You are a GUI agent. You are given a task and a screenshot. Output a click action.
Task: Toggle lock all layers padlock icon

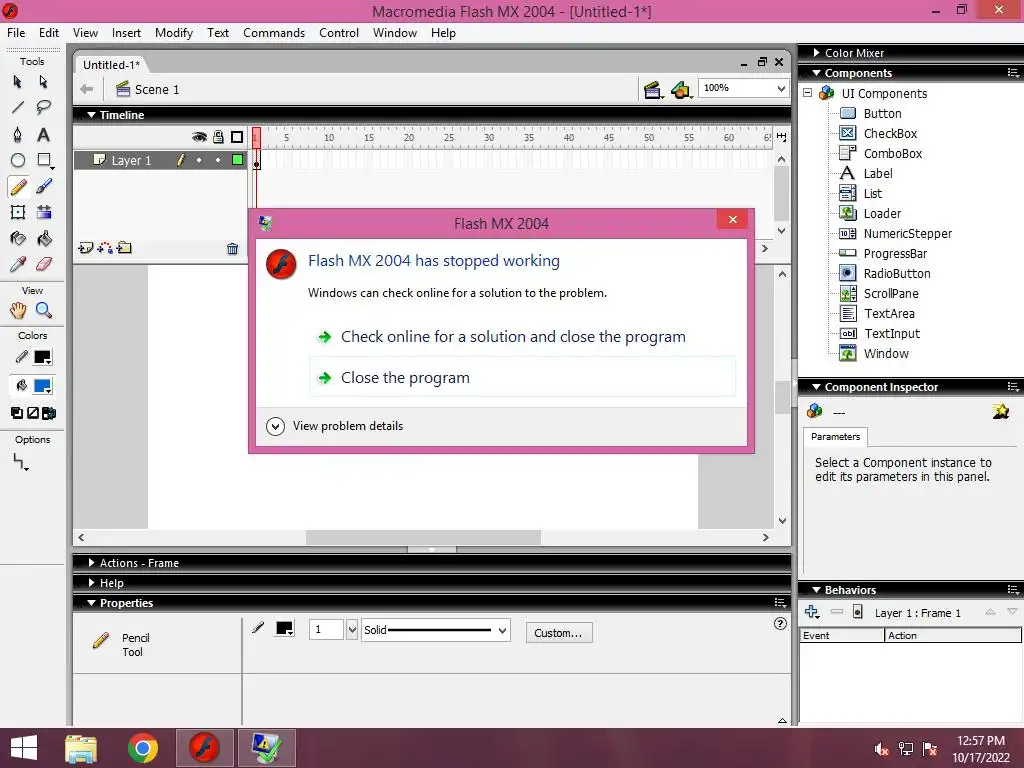(218, 137)
